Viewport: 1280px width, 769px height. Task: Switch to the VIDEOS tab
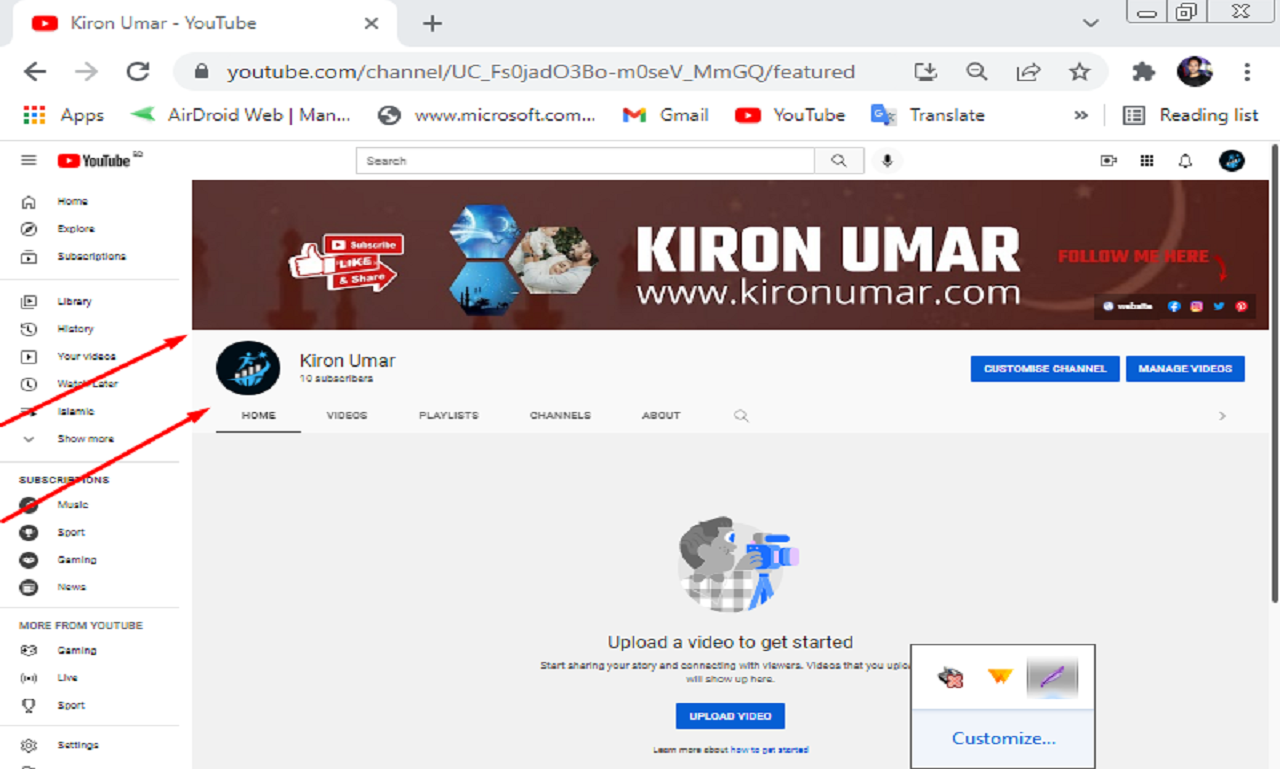click(347, 415)
